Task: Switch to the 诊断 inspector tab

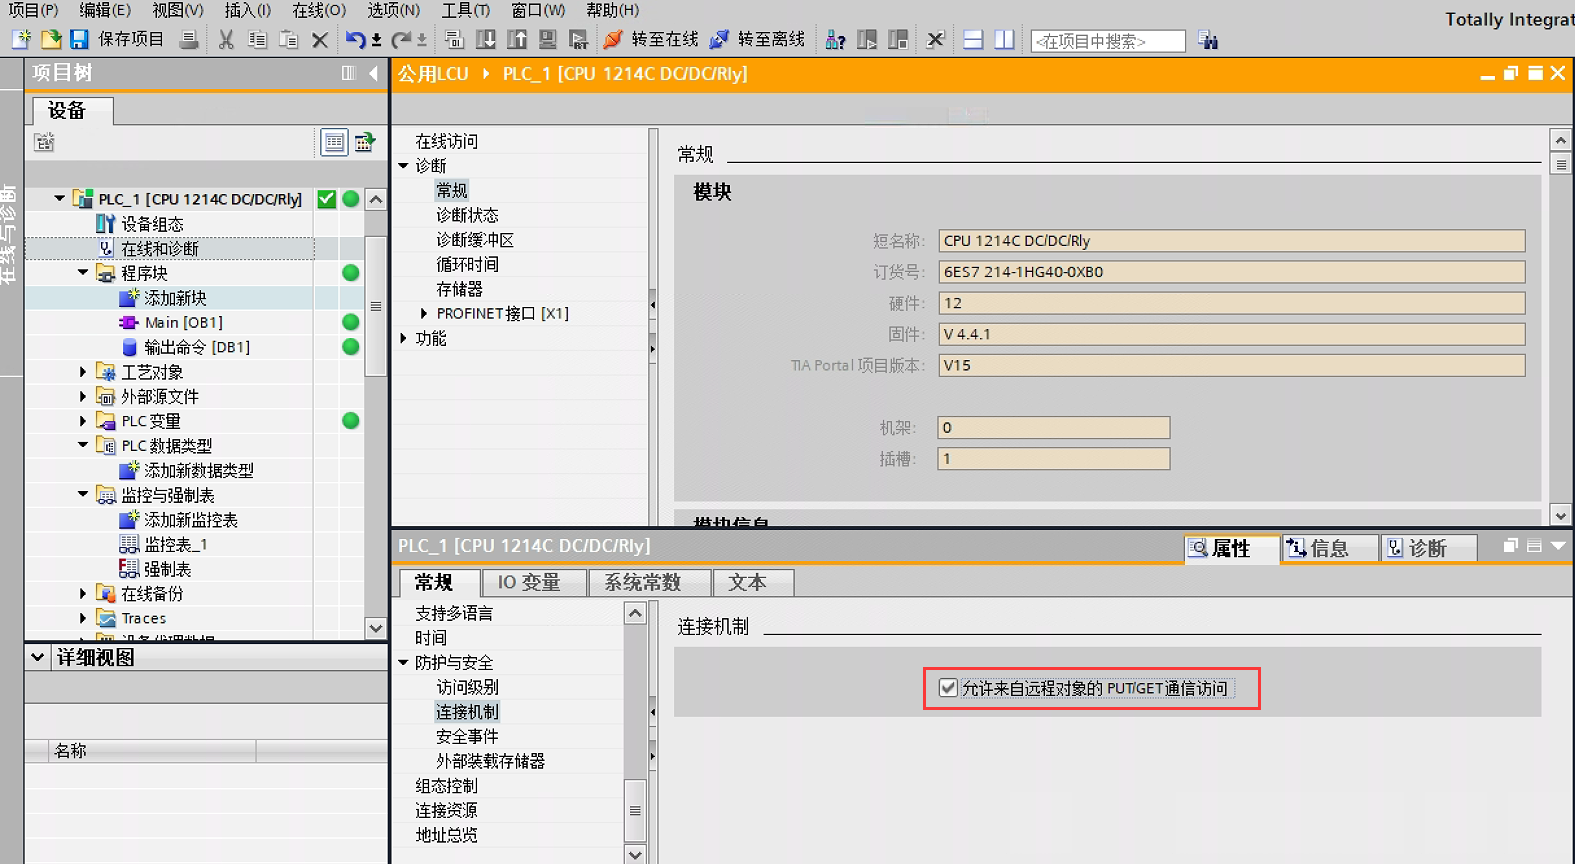Action: 1428,548
